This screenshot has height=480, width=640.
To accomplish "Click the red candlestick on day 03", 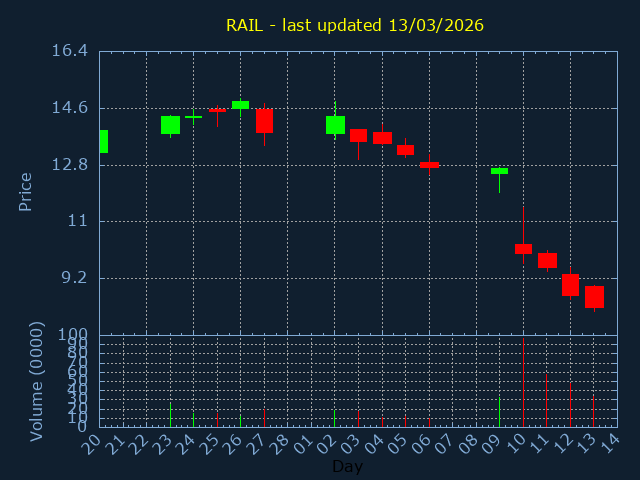I will (x=358, y=135).
